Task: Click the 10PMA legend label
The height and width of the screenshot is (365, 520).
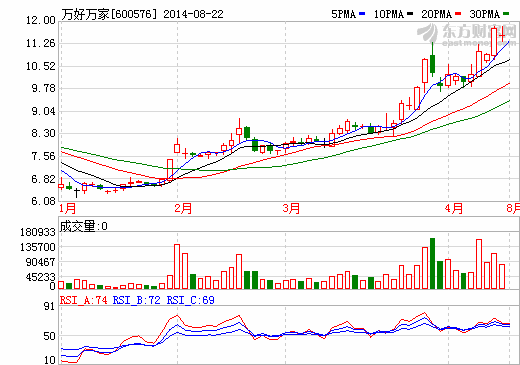Action: pyautogui.click(x=389, y=14)
